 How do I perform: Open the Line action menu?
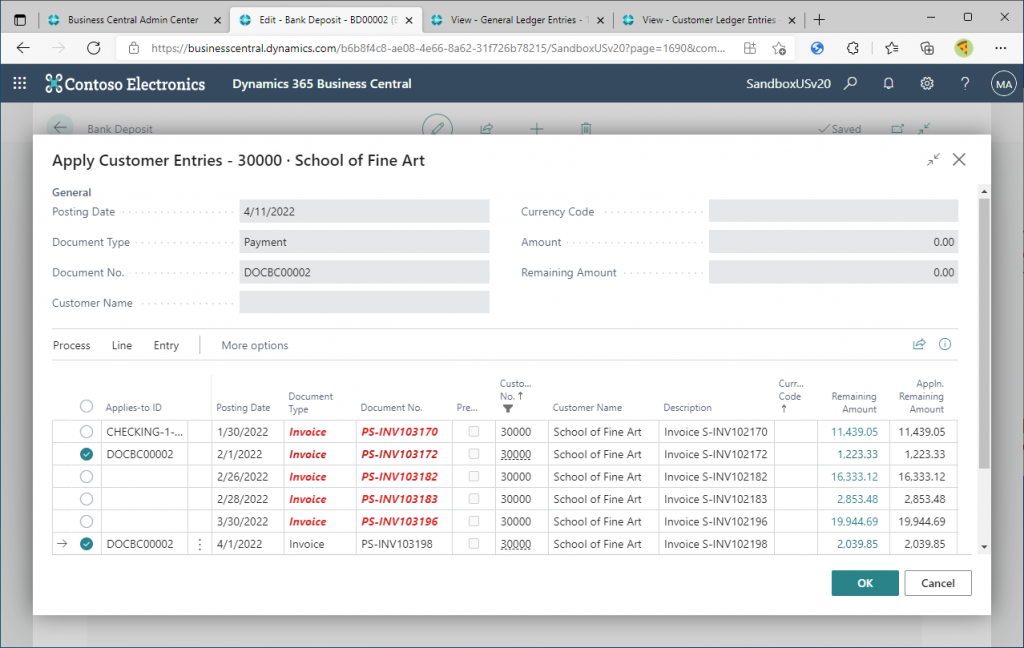(121, 345)
